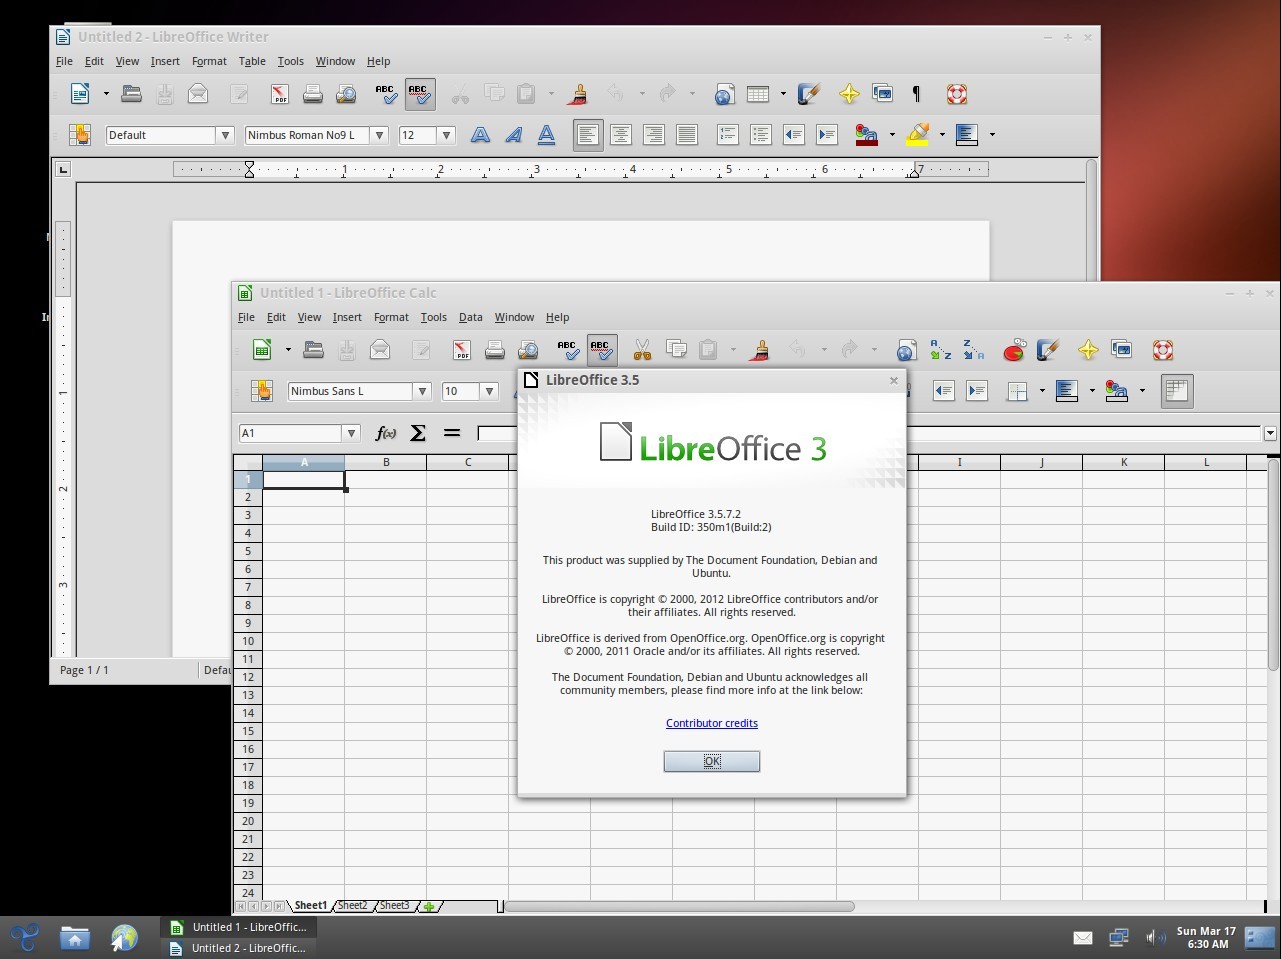This screenshot has width=1281, height=959.
Task: Open Writer Table menu
Action: pos(252,61)
